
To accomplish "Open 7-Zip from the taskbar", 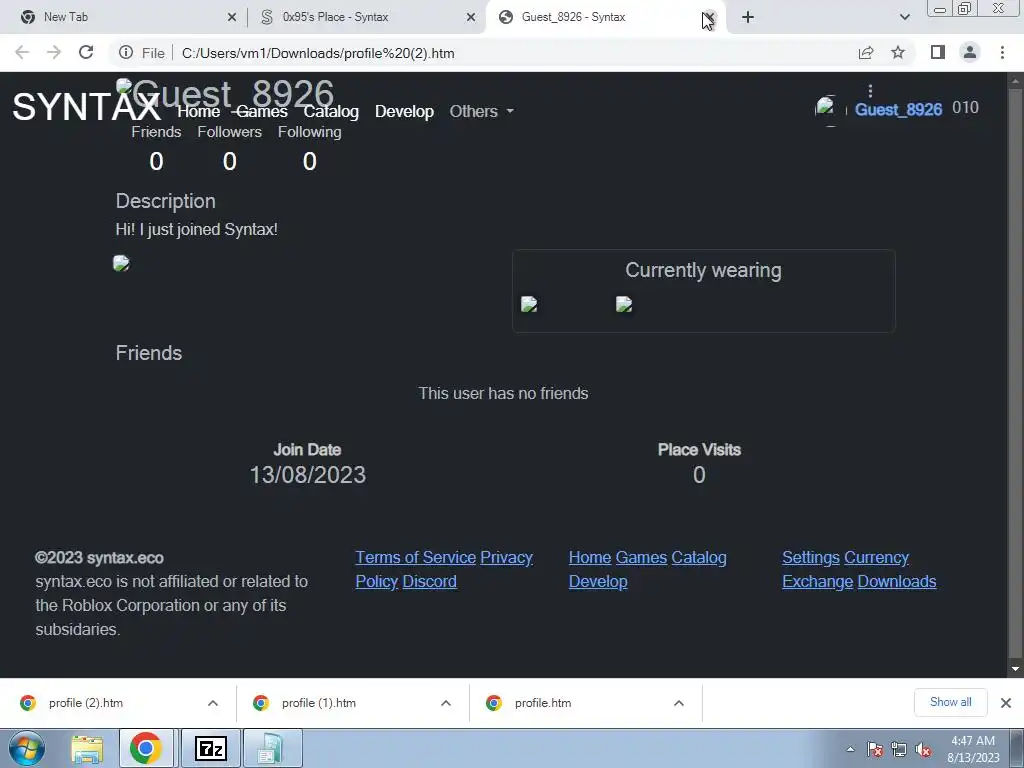I will click(211, 748).
